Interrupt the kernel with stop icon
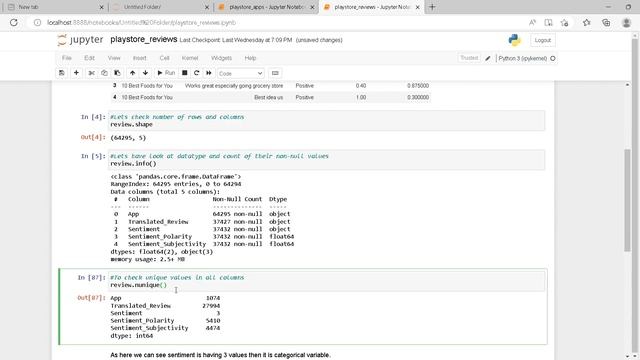Screen dimensions: 640x360 point(184,73)
